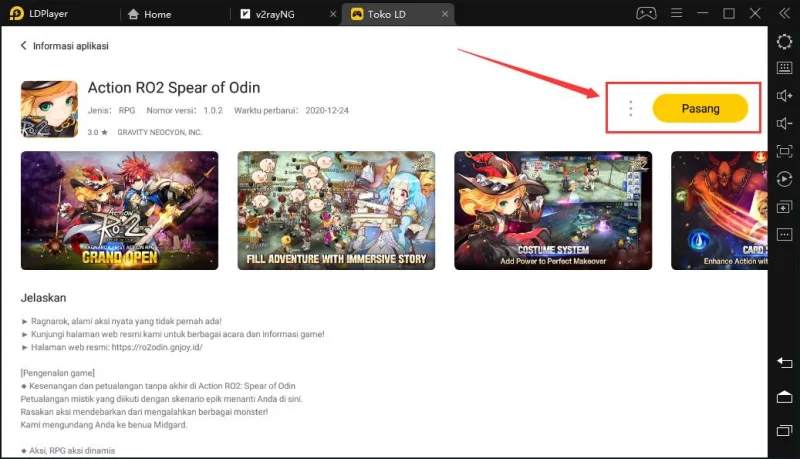The width and height of the screenshot is (800, 459).
Task: Open the Grand Open screenshot
Action: (x=119, y=211)
